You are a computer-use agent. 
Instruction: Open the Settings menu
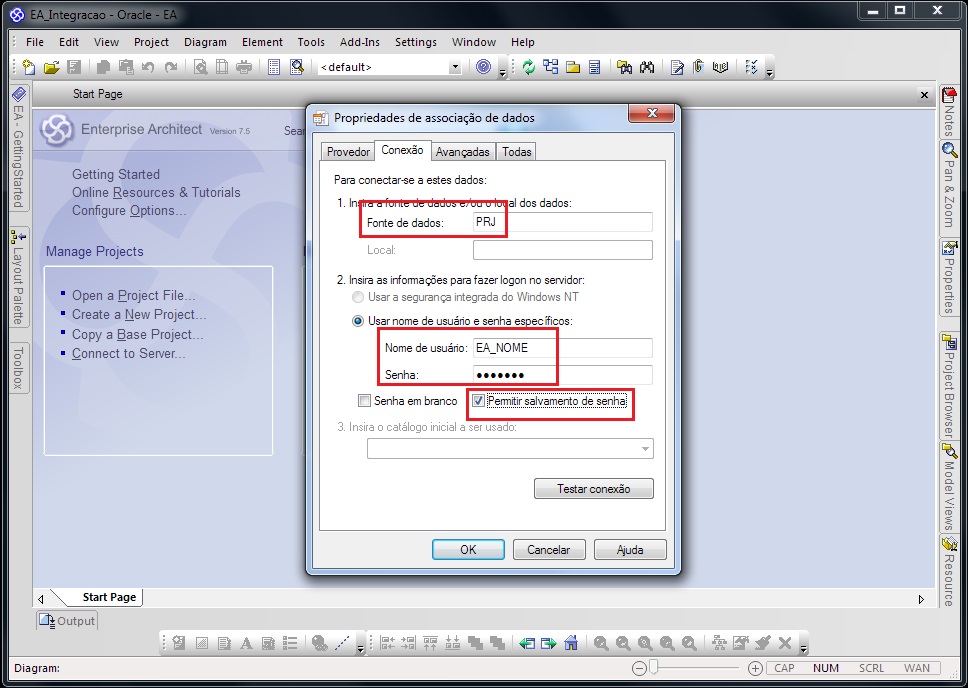pos(415,42)
